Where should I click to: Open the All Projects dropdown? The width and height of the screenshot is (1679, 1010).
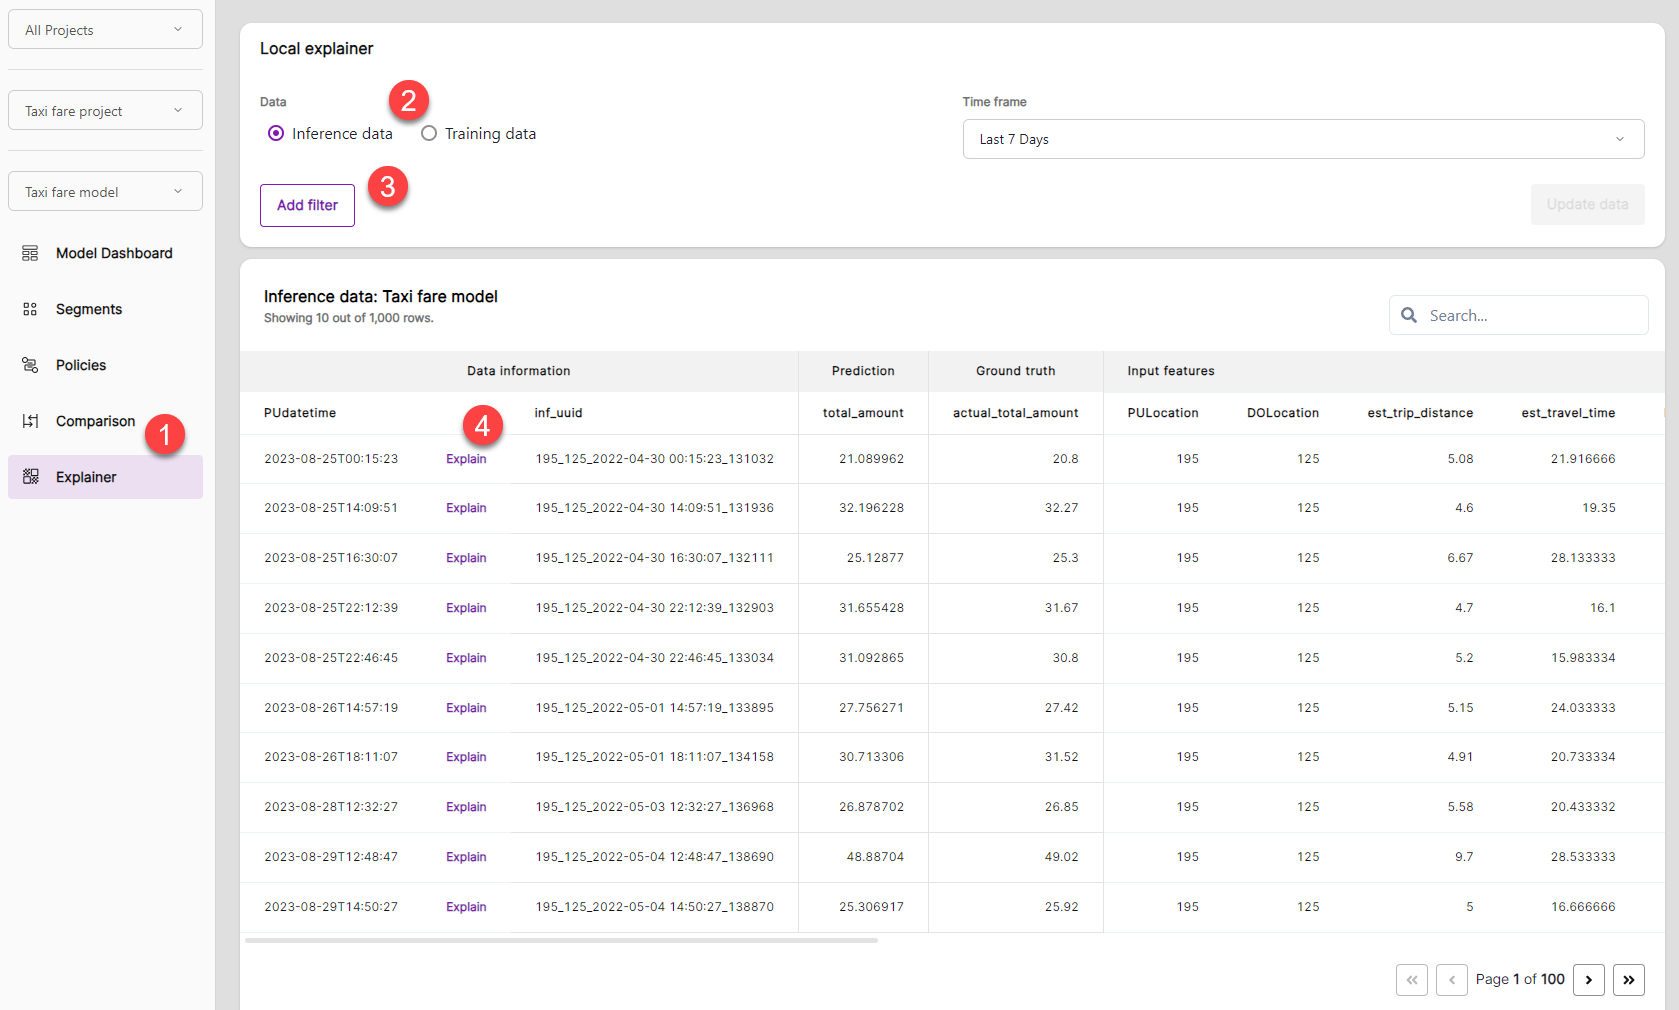[x=105, y=29]
